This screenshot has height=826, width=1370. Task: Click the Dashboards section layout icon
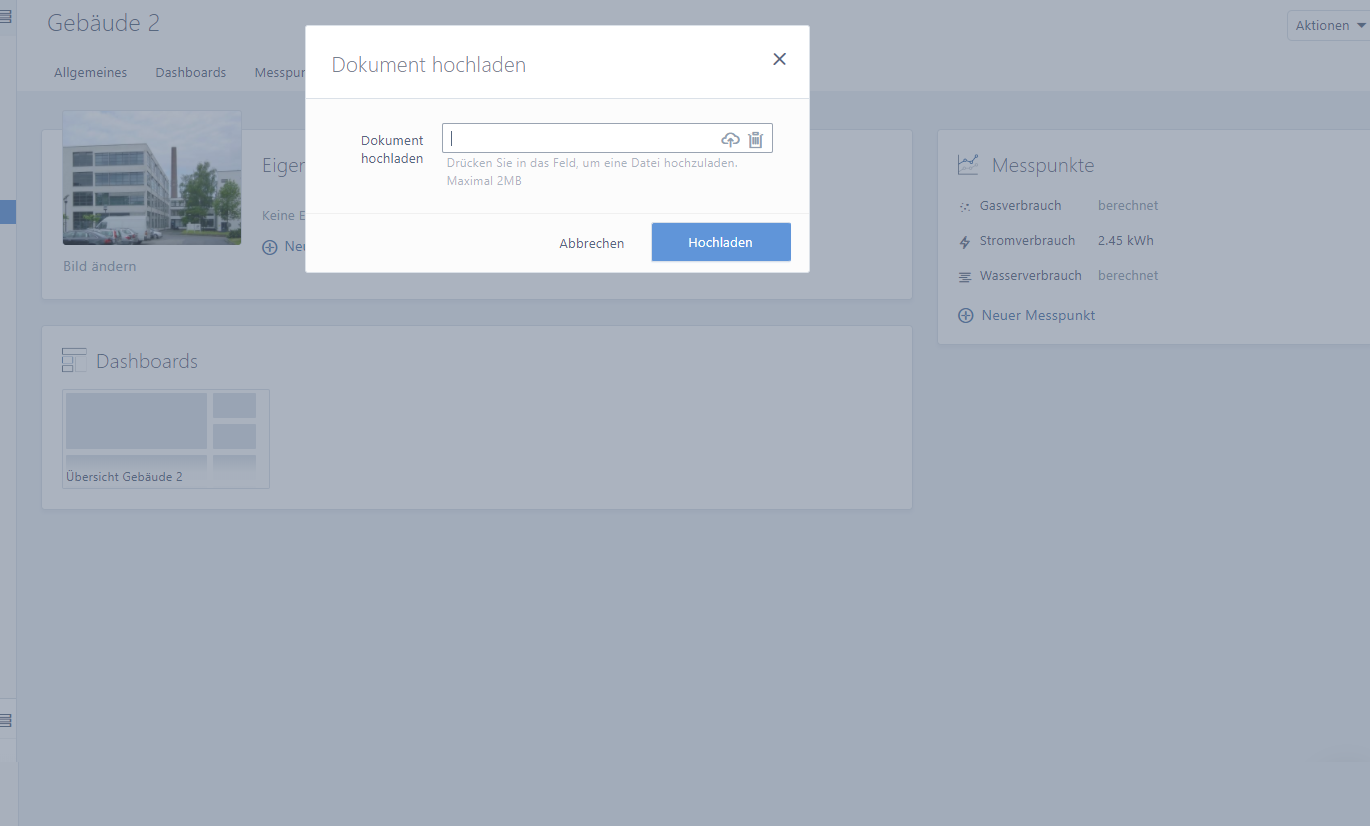pyautogui.click(x=74, y=361)
